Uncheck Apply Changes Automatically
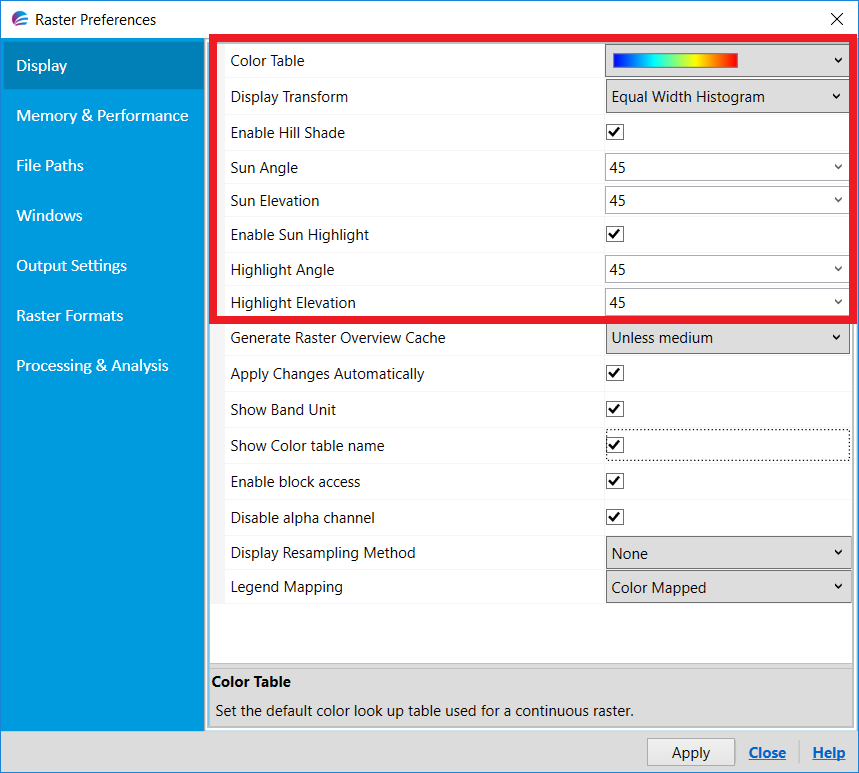The height and width of the screenshot is (773, 859). (614, 372)
